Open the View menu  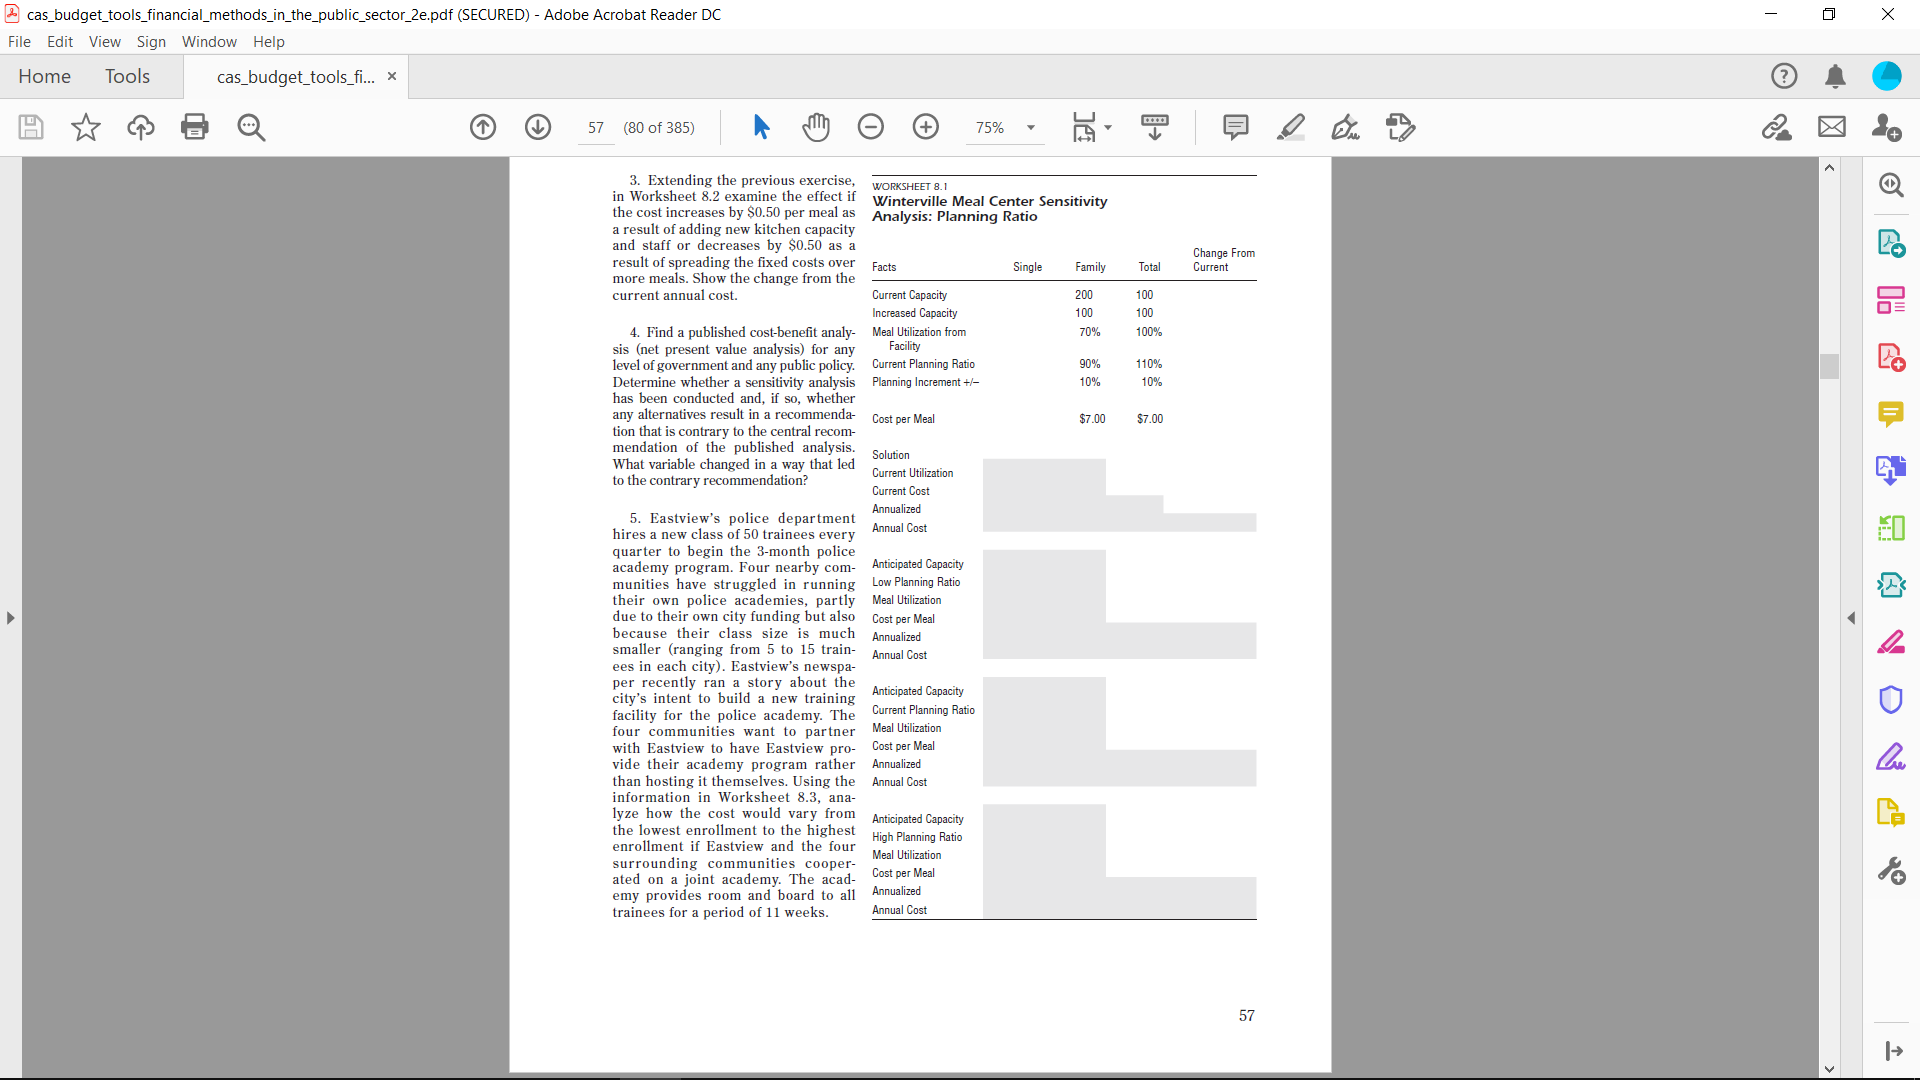(x=105, y=41)
